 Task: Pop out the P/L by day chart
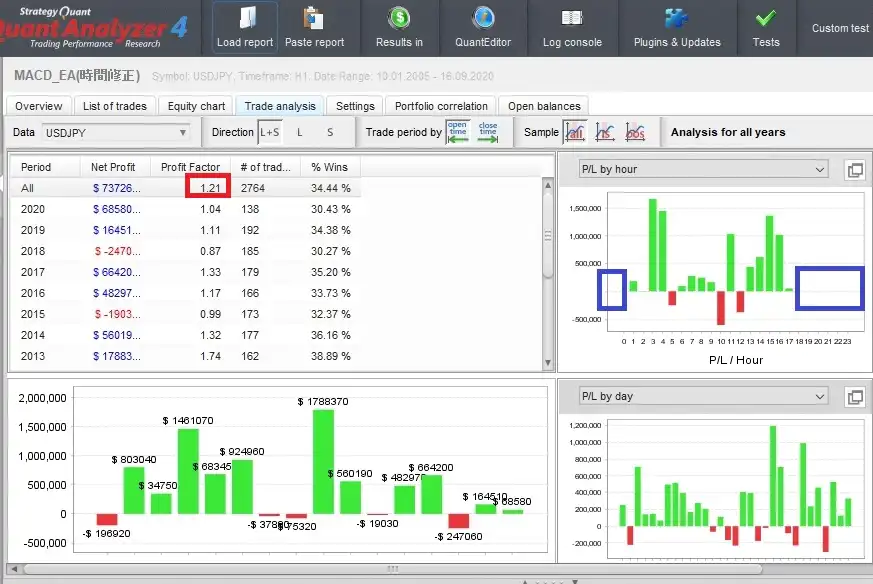coord(854,397)
